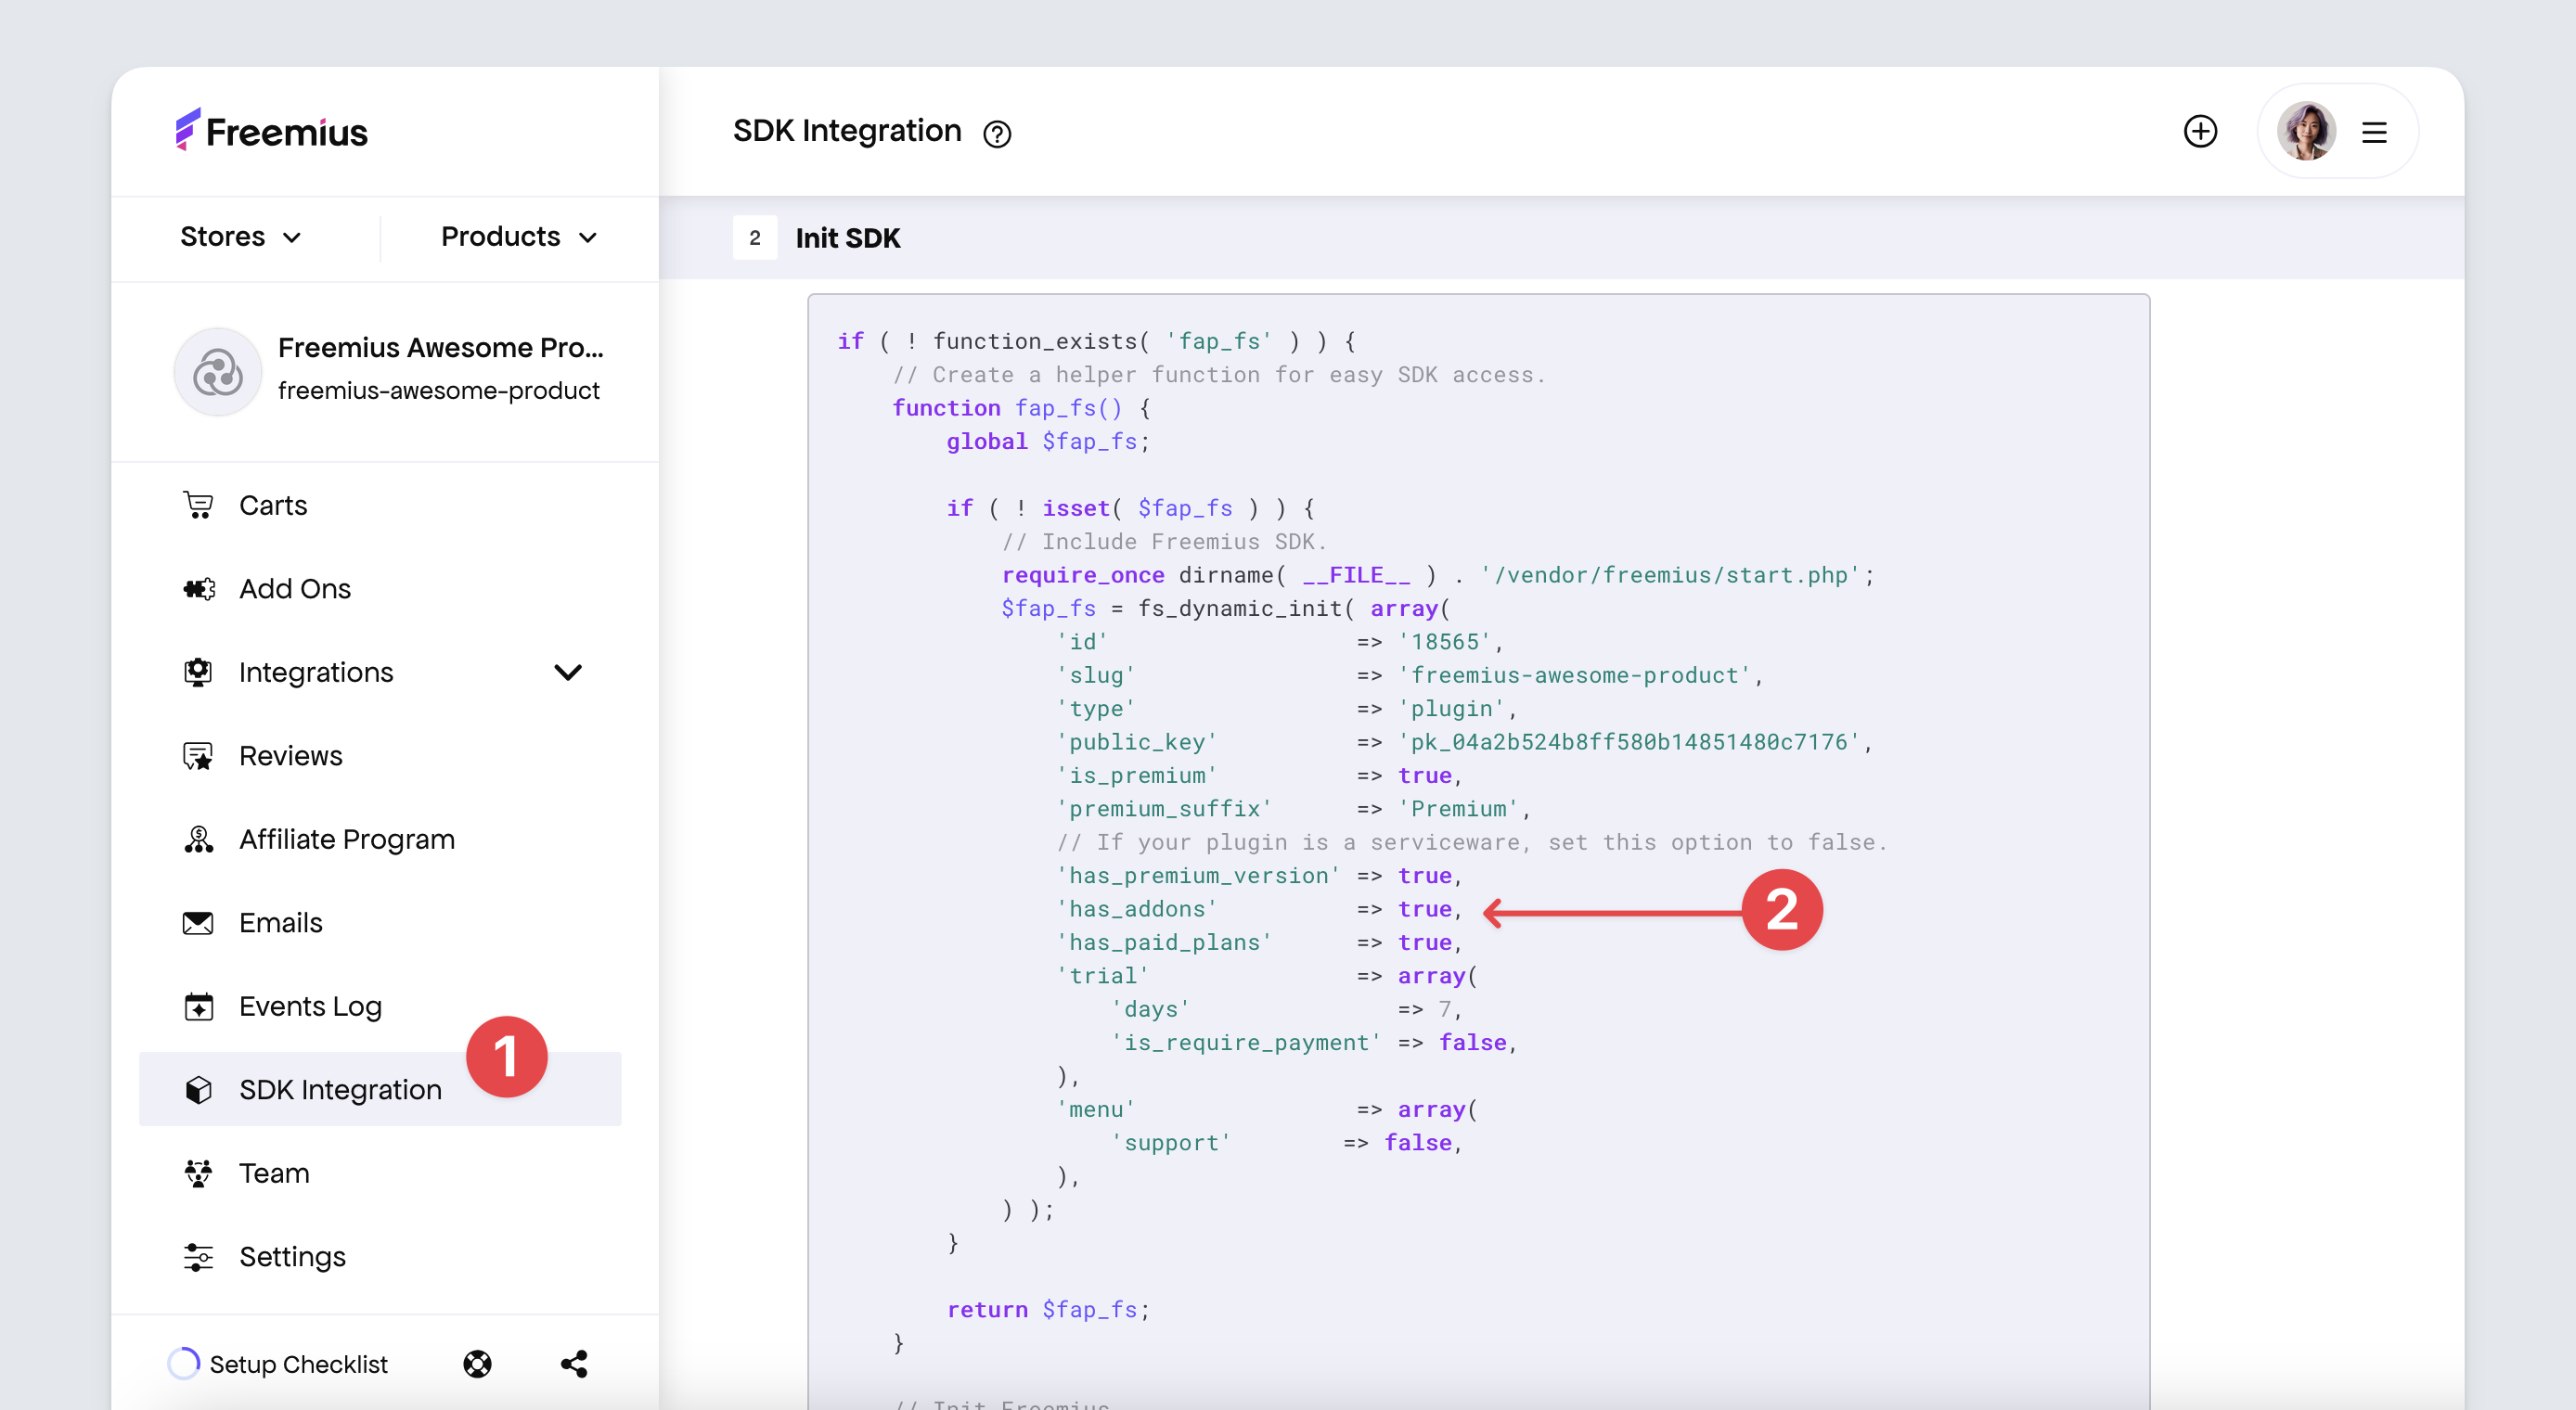The height and width of the screenshot is (1410, 2576).
Task: Click the Setup Checklist progress ring
Action: [183, 1363]
